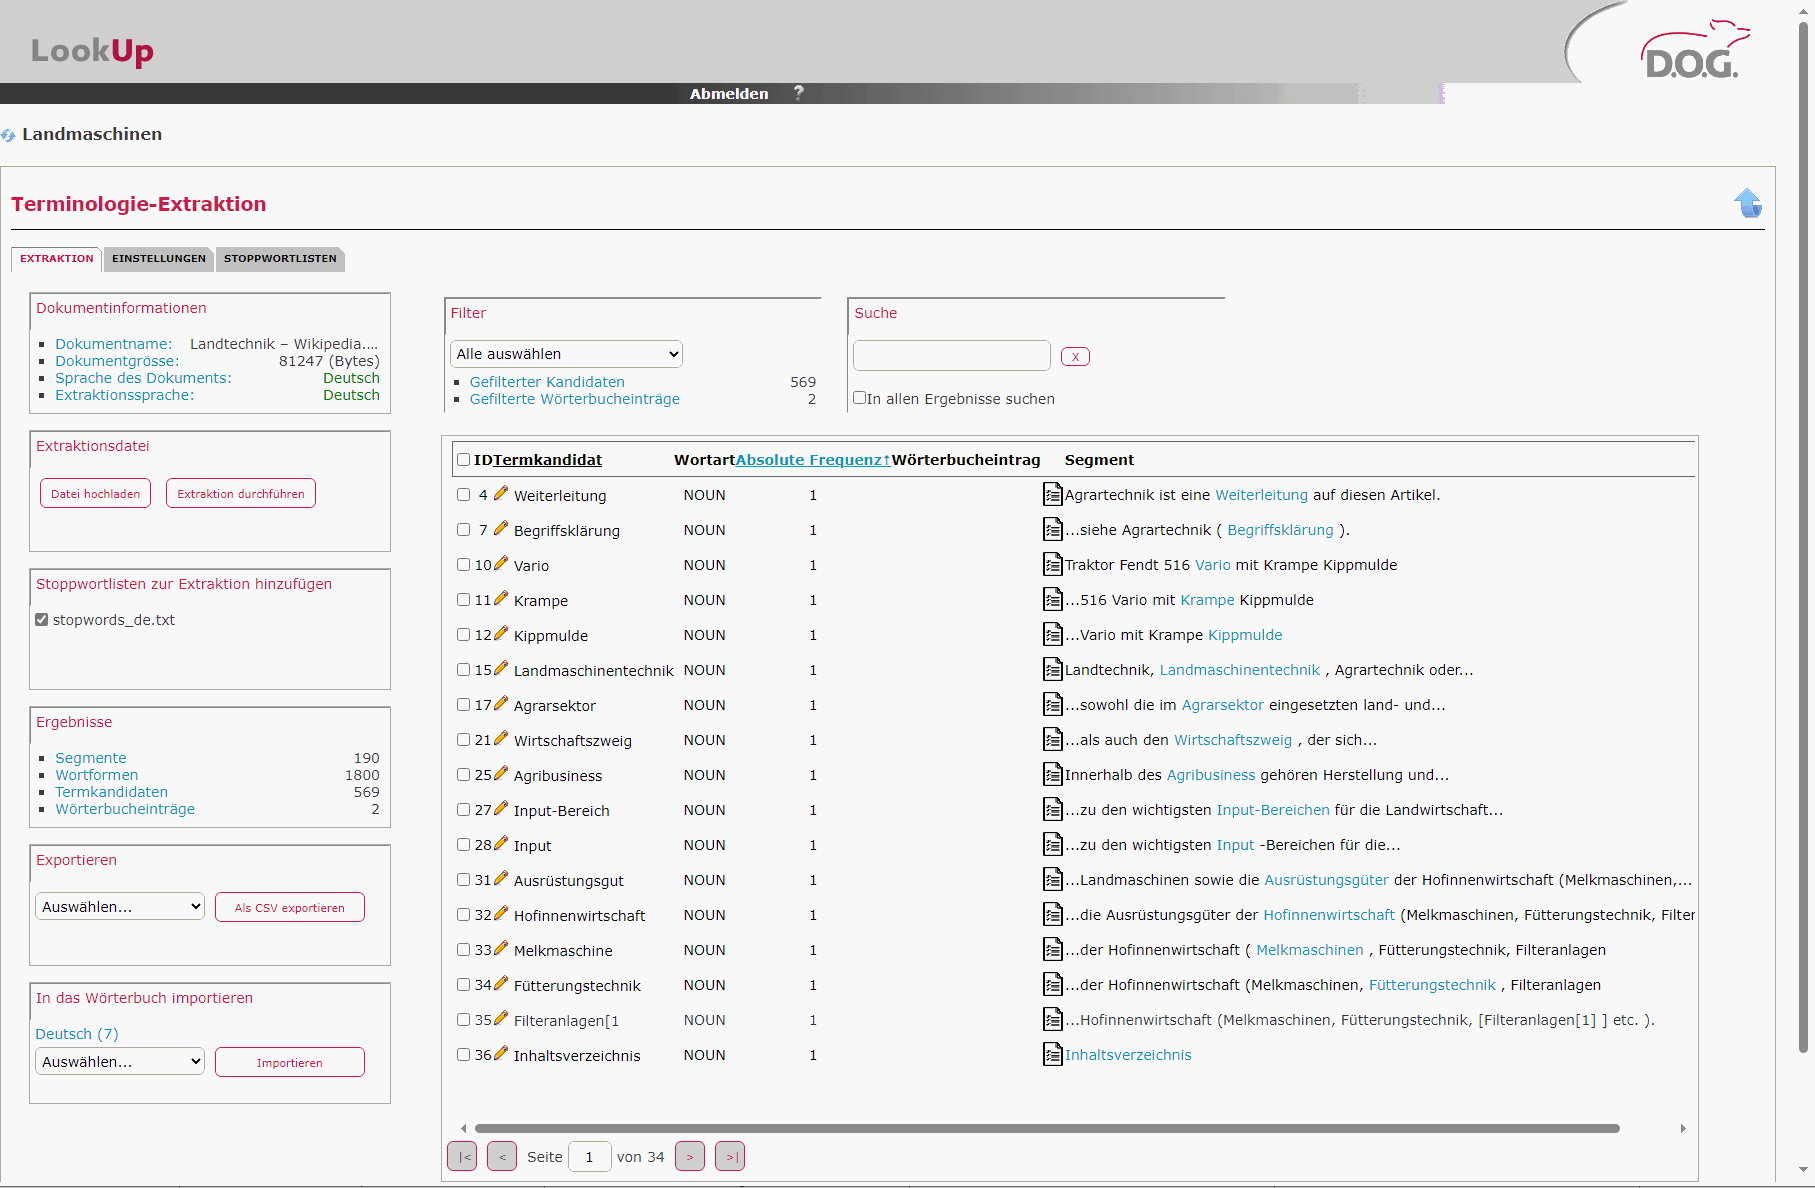
Task: Click the 'Extraktion durchführen' button
Action: [x=241, y=494]
